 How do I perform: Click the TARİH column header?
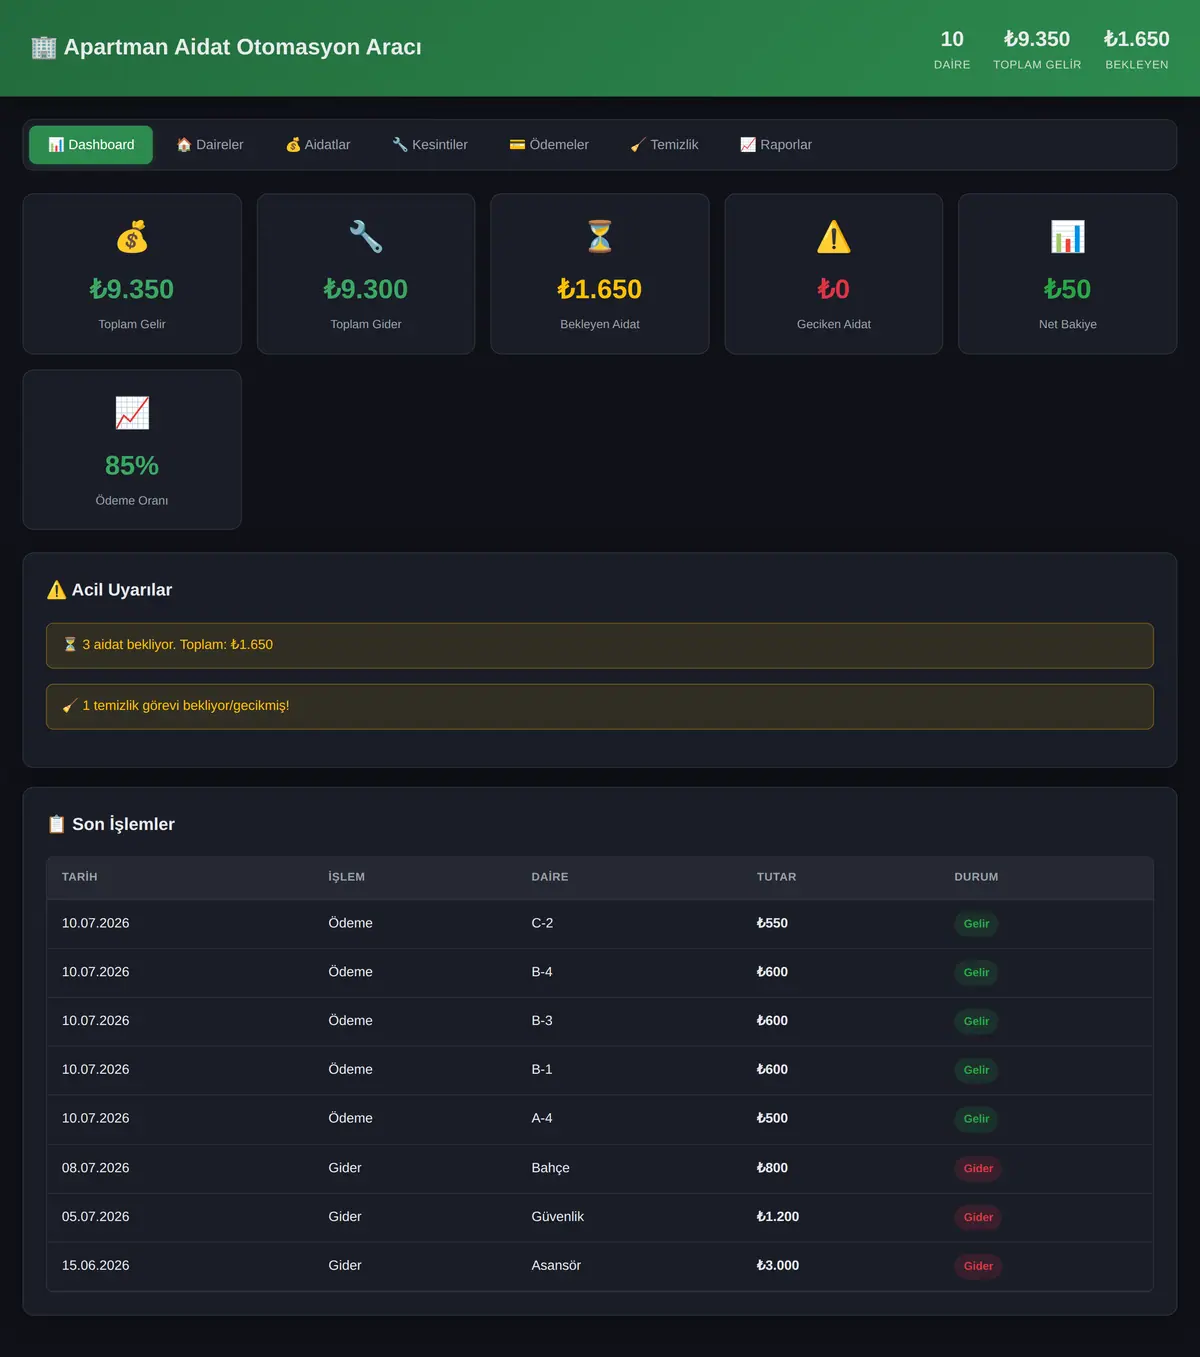coord(80,877)
